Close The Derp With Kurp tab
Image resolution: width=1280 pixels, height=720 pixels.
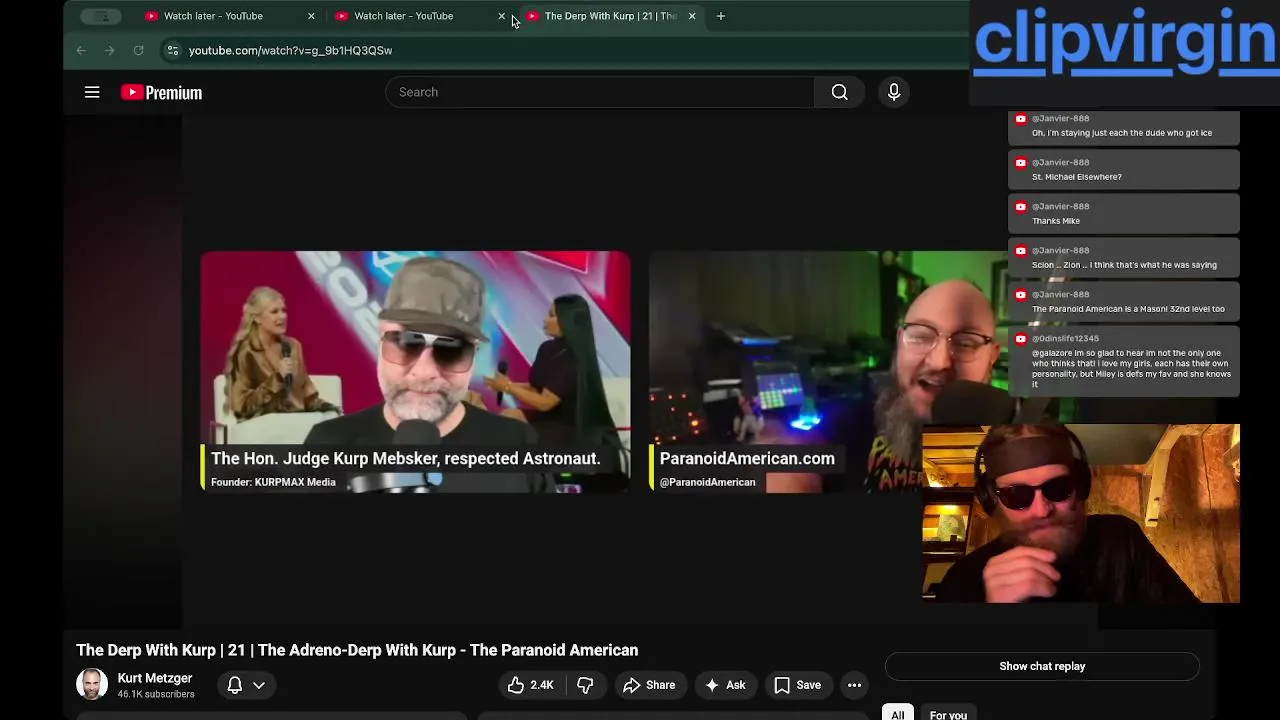click(x=691, y=16)
